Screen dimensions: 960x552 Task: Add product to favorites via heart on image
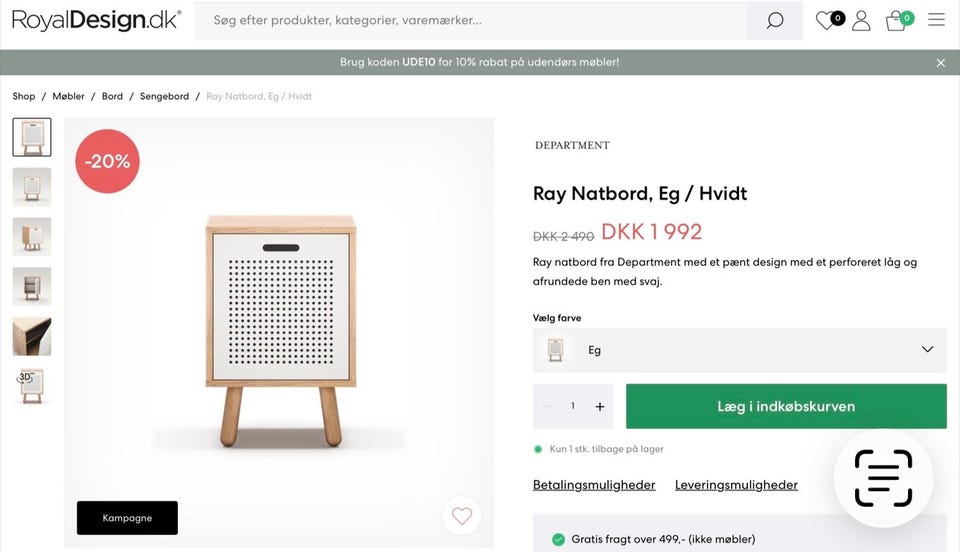(x=461, y=516)
